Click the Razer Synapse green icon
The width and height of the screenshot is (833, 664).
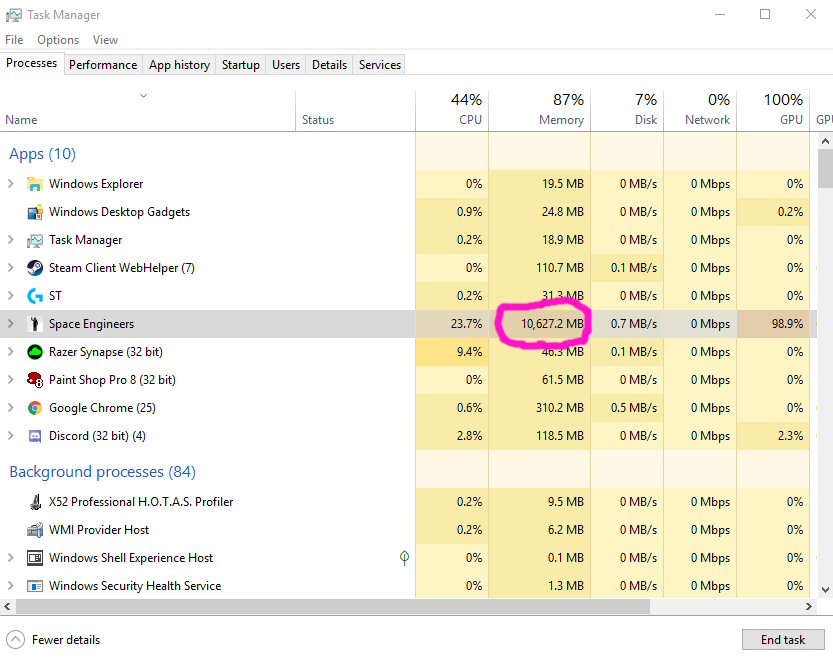34,352
